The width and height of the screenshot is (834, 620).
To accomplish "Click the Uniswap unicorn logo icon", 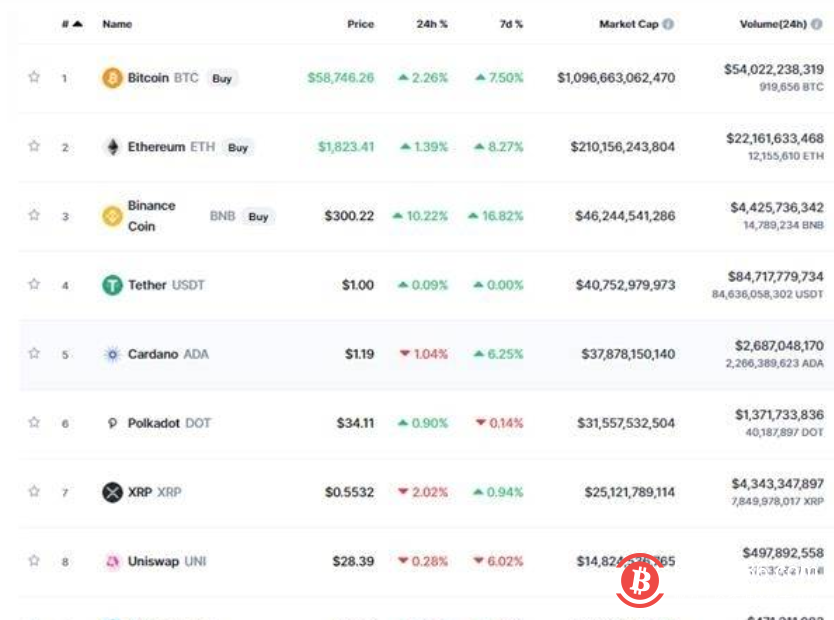I will click(113, 561).
